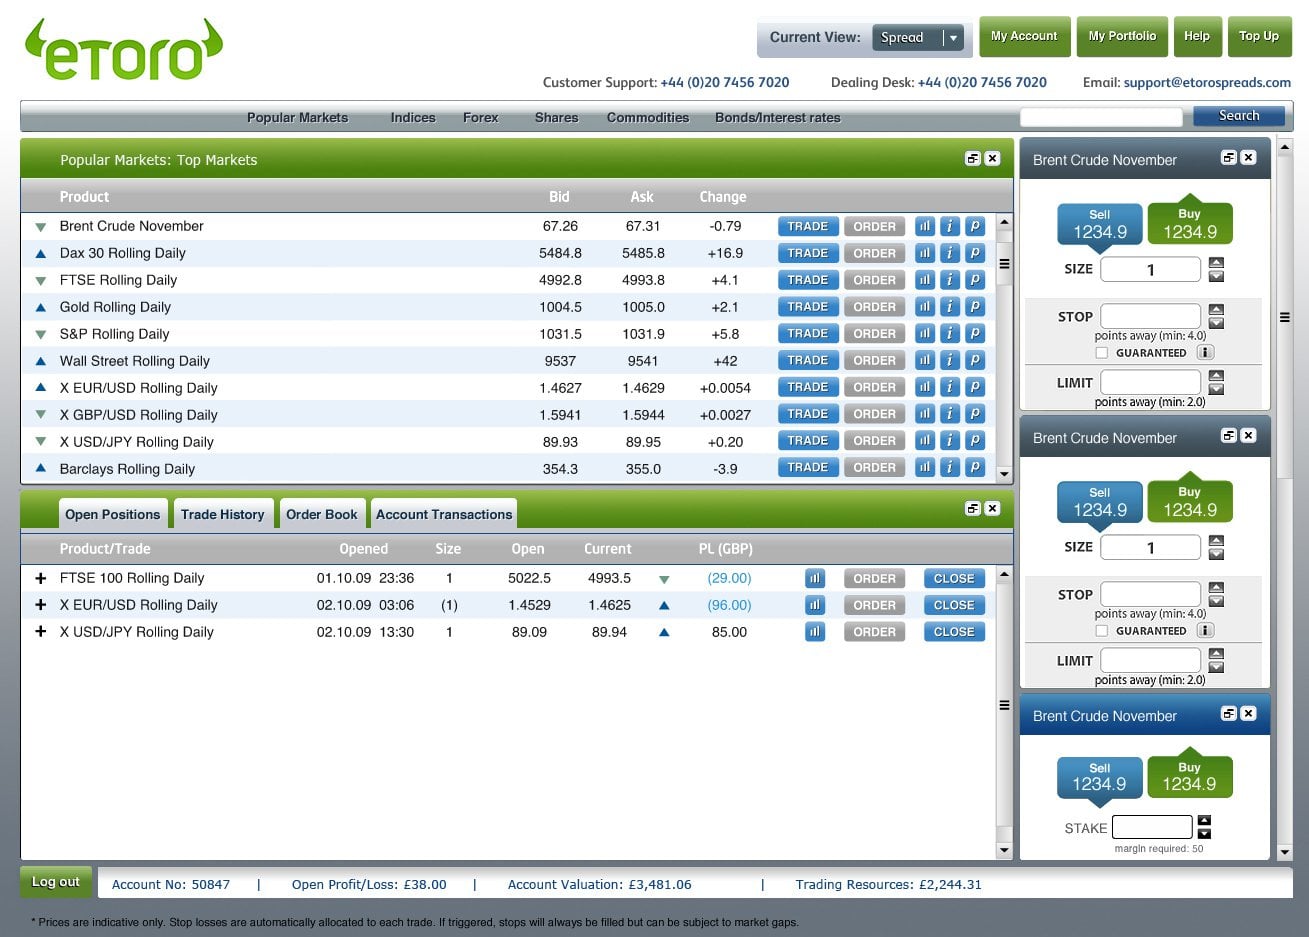Click the markets list scroll-up arrow

(1005, 222)
